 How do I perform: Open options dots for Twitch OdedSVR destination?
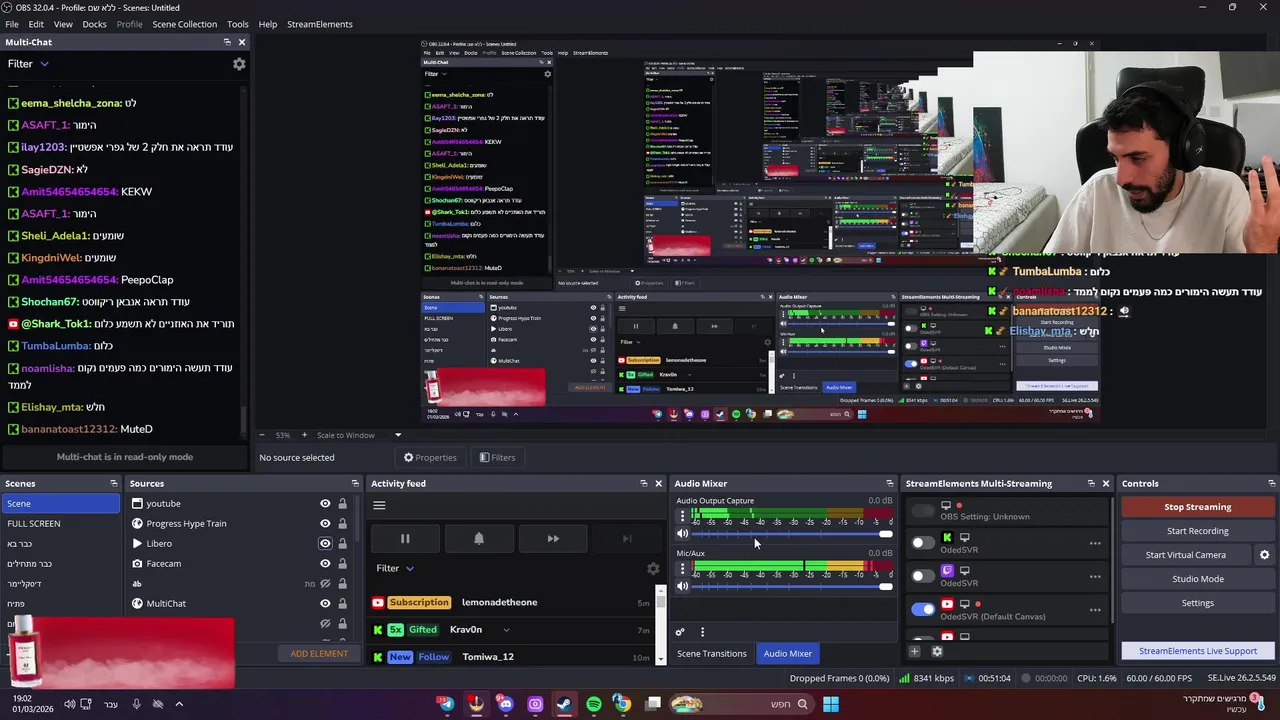pos(1095,577)
